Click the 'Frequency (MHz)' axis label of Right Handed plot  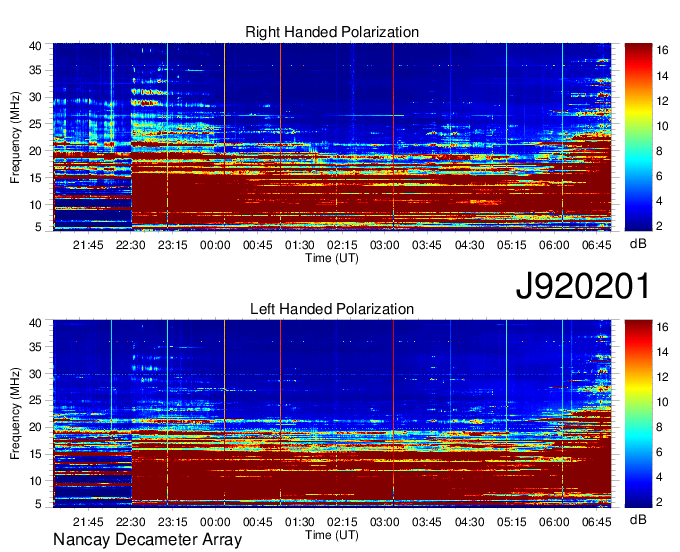tap(15, 137)
